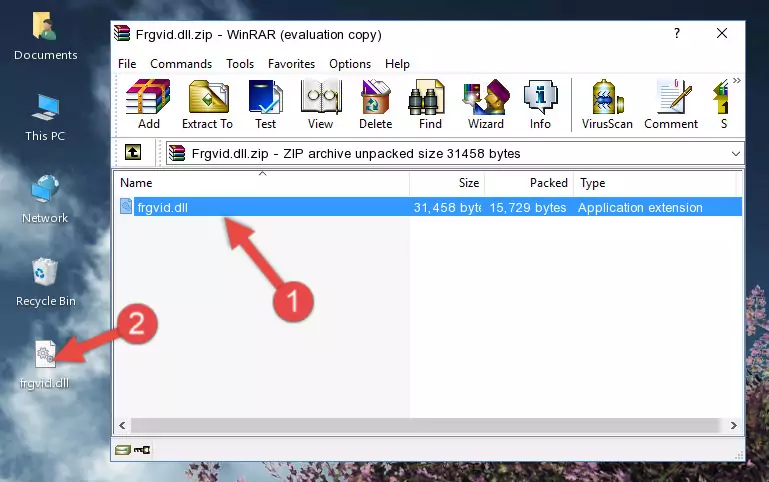Open the Options menu
The width and height of the screenshot is (769, 482).
[350, 64]
